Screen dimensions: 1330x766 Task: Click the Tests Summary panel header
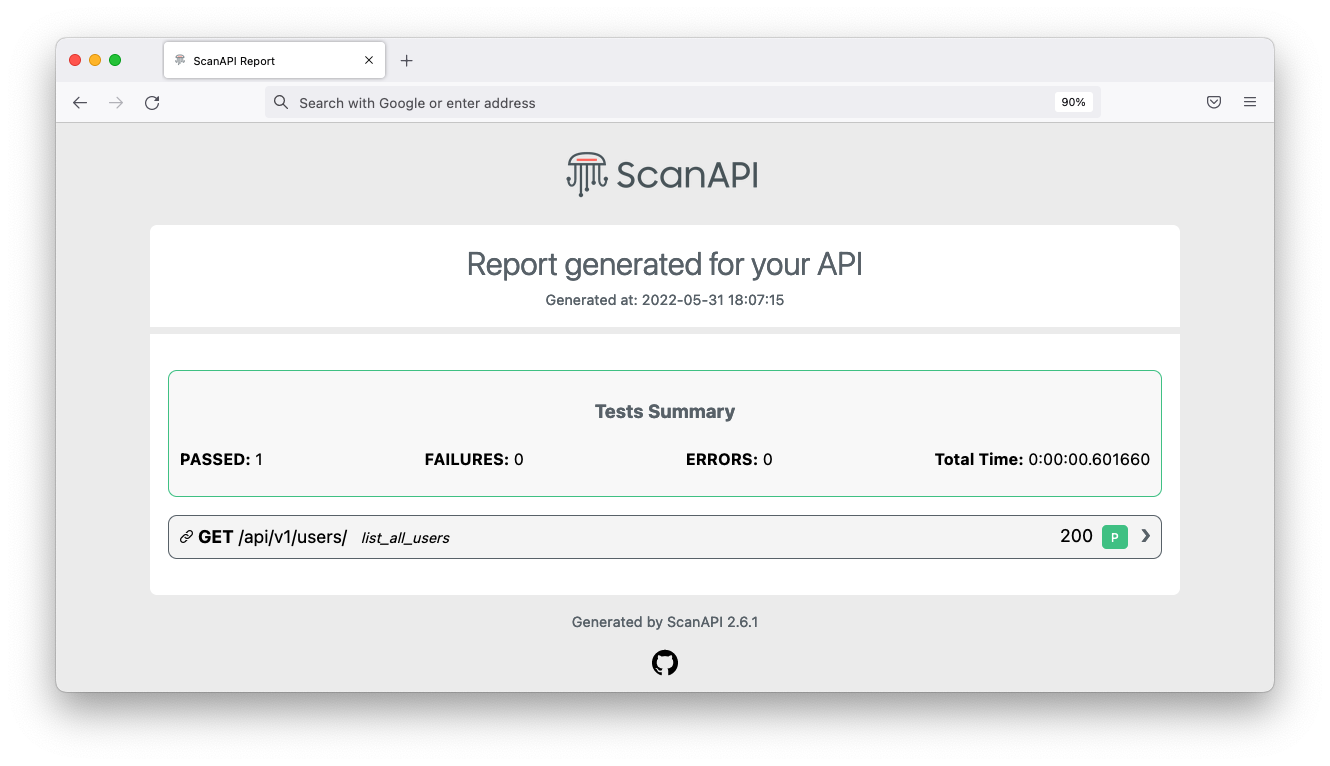(664, 411)
